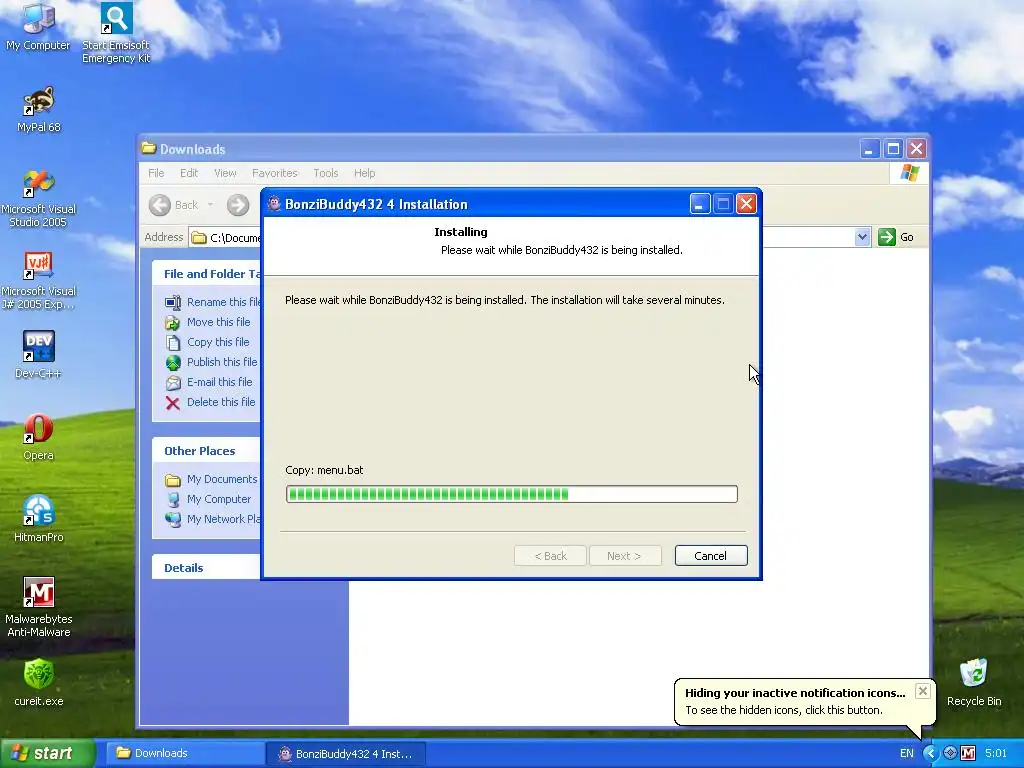The height and width of the screenshot is (768, 1024).
Task: Open the Recycle Bin icon
Action: (x=974, y=682)
